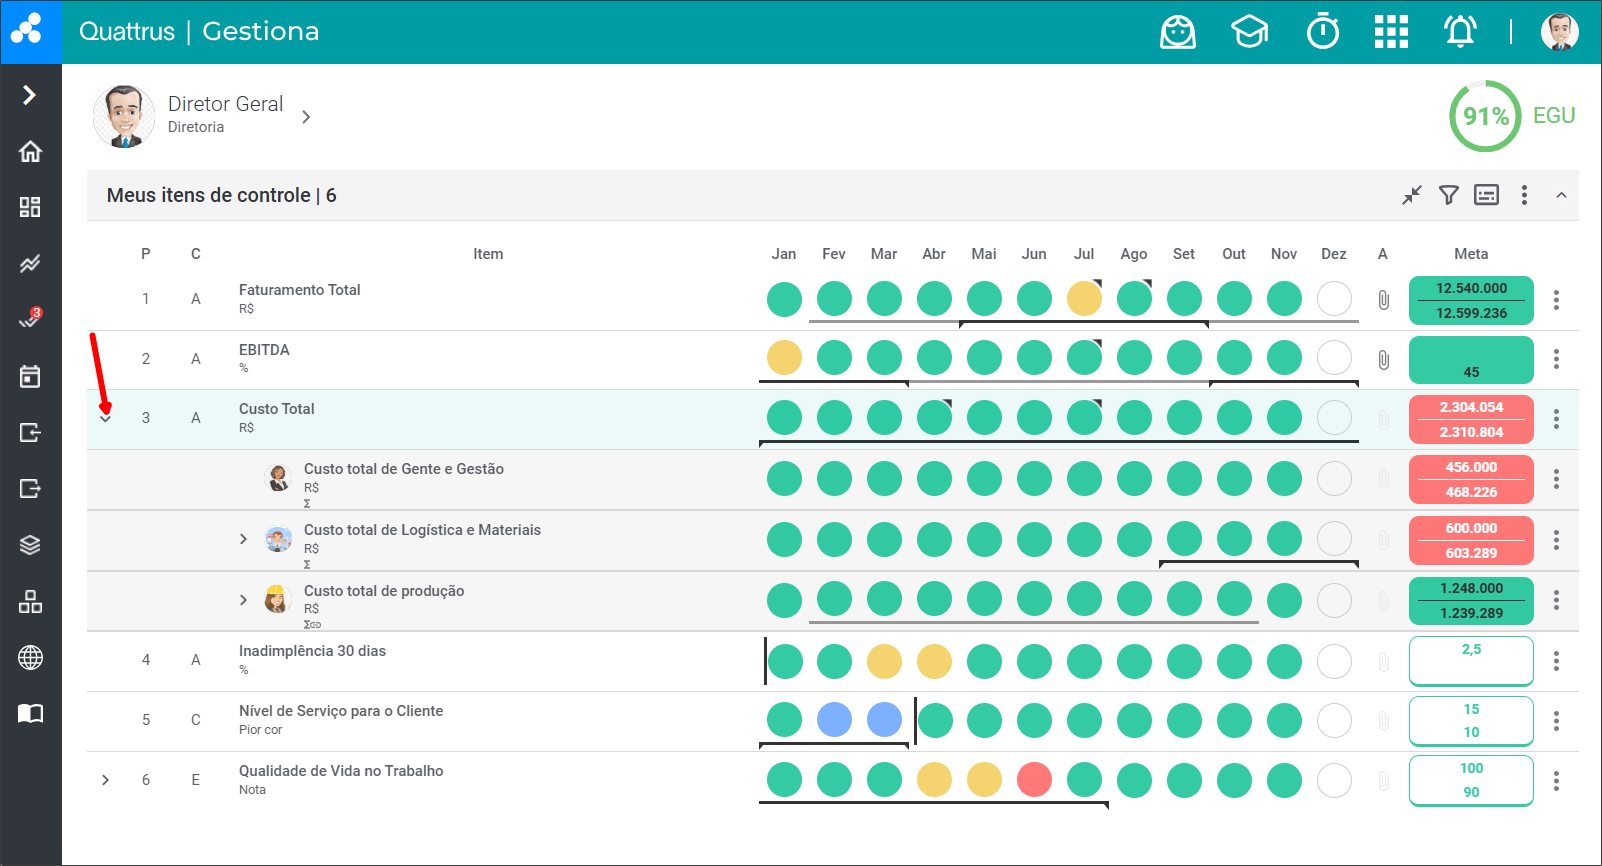Open the apps grid icon in header
Screen dimensions: 1602x866
click(1390, 32)
